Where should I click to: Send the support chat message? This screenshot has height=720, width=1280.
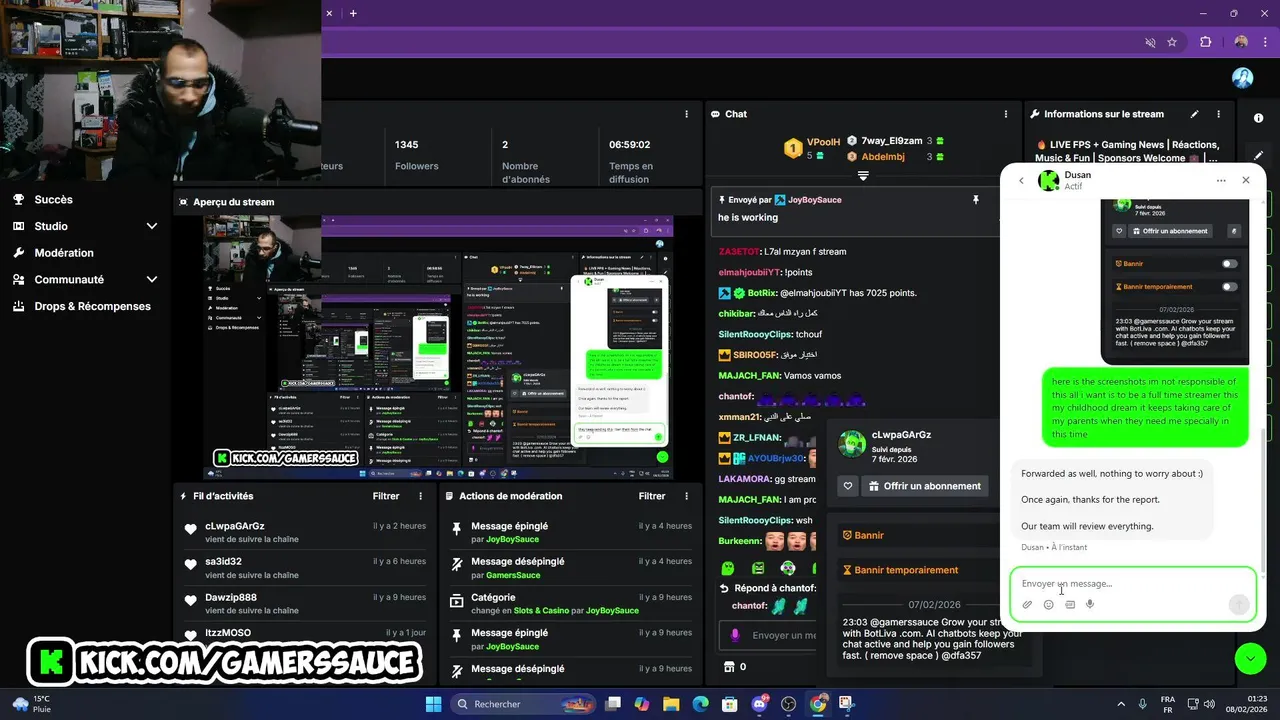[x=1238, y=604]
